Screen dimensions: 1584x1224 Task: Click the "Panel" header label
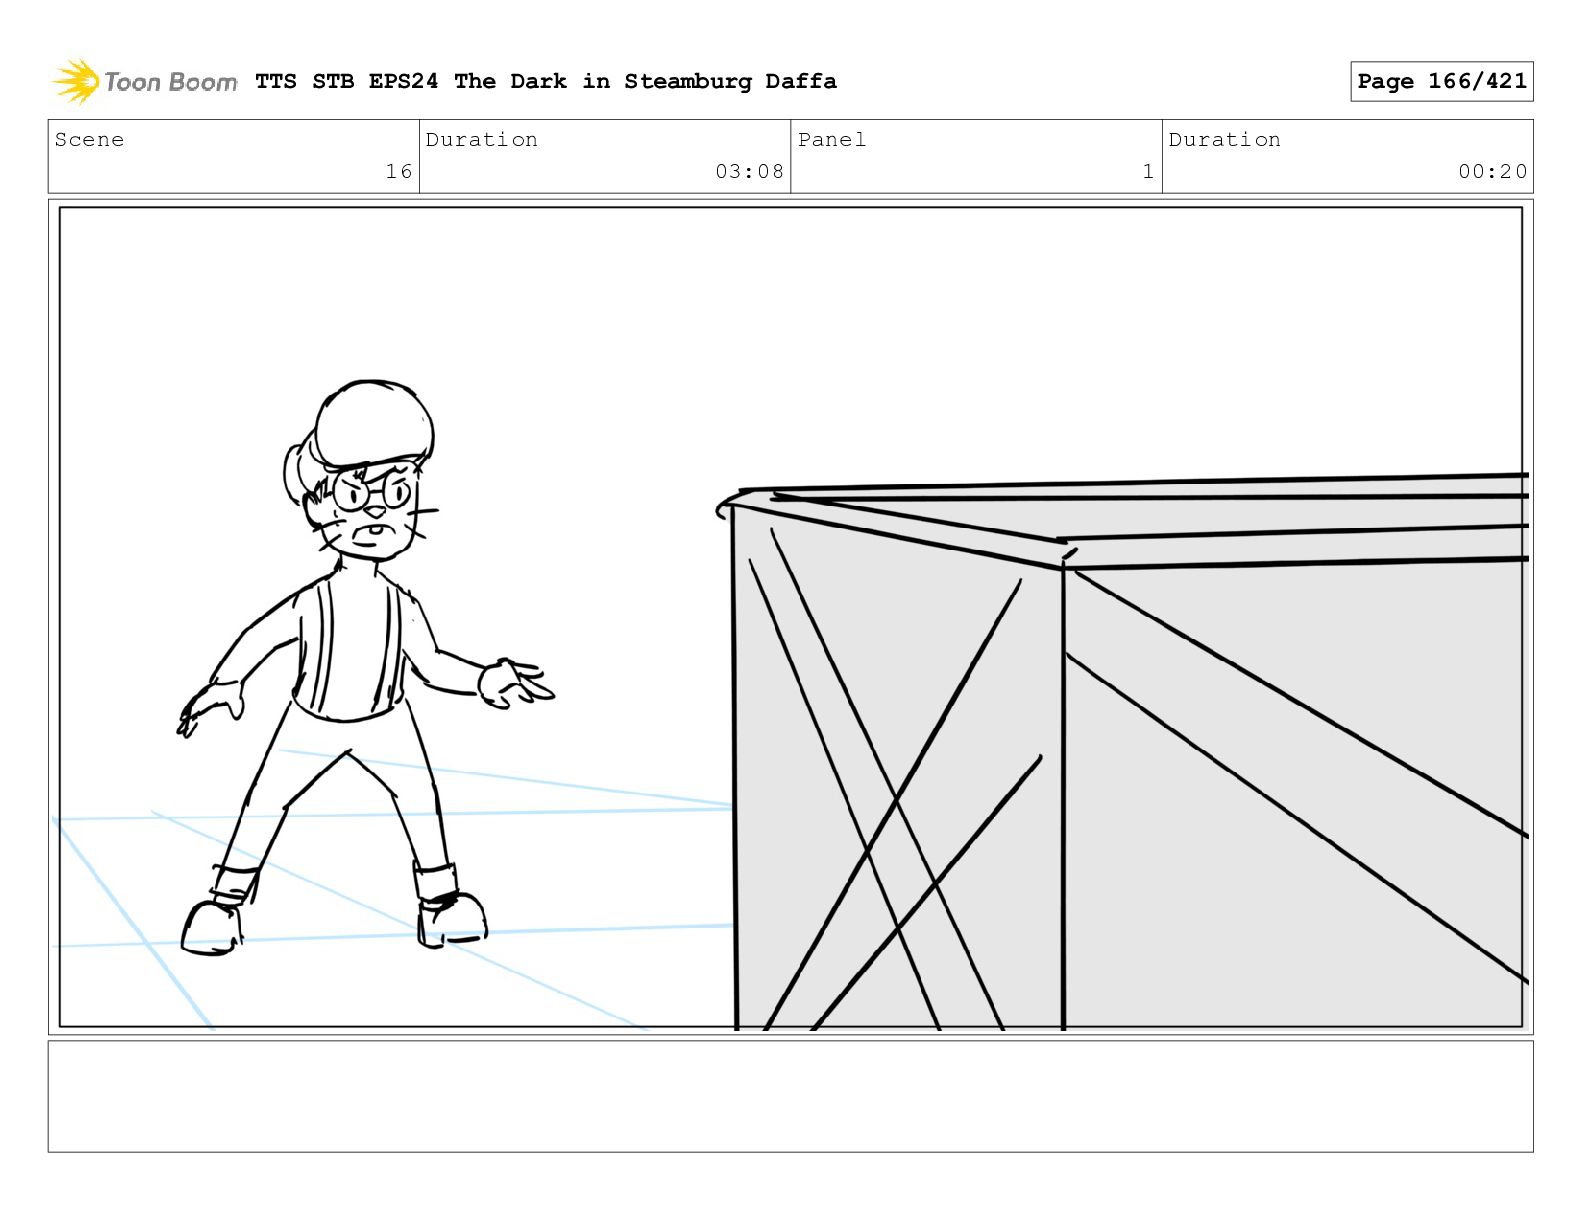click(832, 140)
